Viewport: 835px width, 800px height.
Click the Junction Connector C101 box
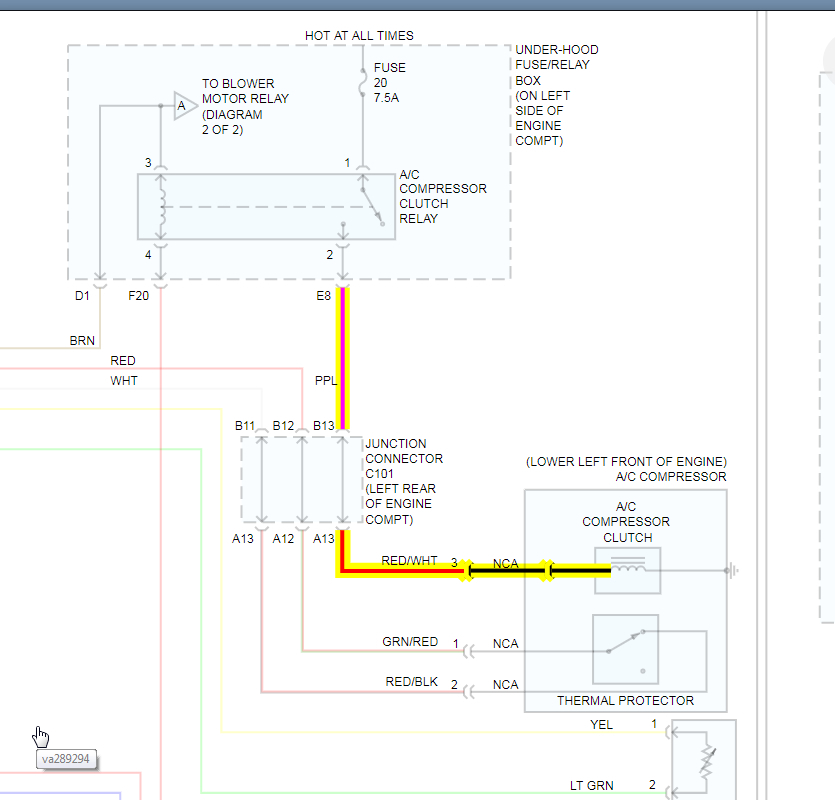(301, 478)
